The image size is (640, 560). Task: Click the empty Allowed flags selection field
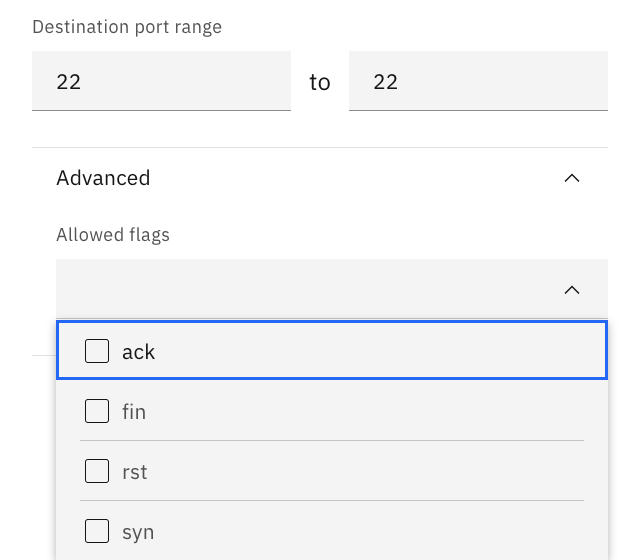point(300,290)
